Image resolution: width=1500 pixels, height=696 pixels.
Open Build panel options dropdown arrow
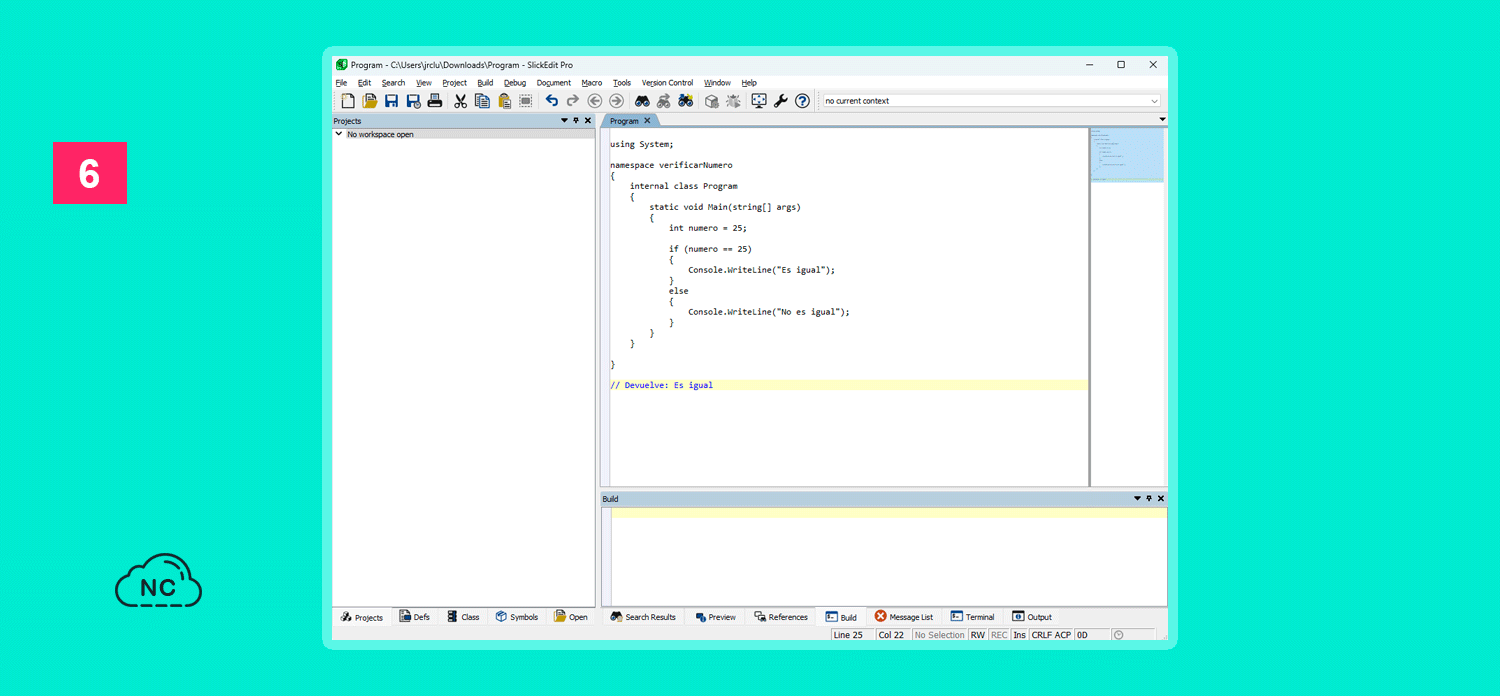[x=1137, y=498]
